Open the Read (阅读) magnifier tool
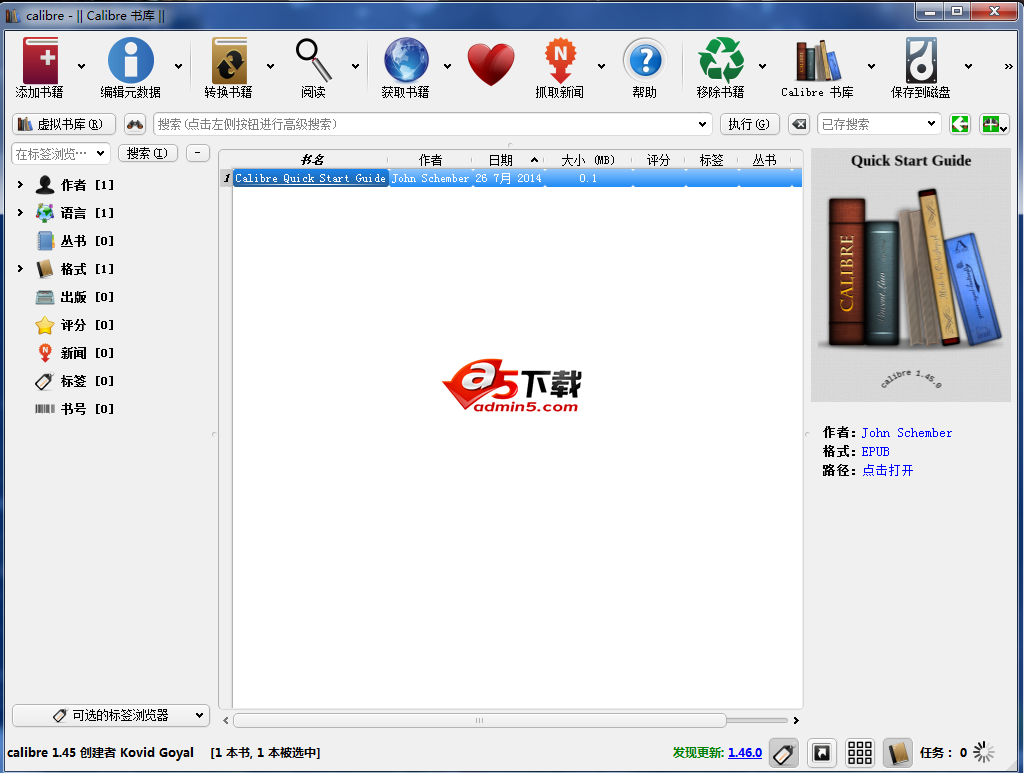This screenshot has width=1024, height=773. 313,60
